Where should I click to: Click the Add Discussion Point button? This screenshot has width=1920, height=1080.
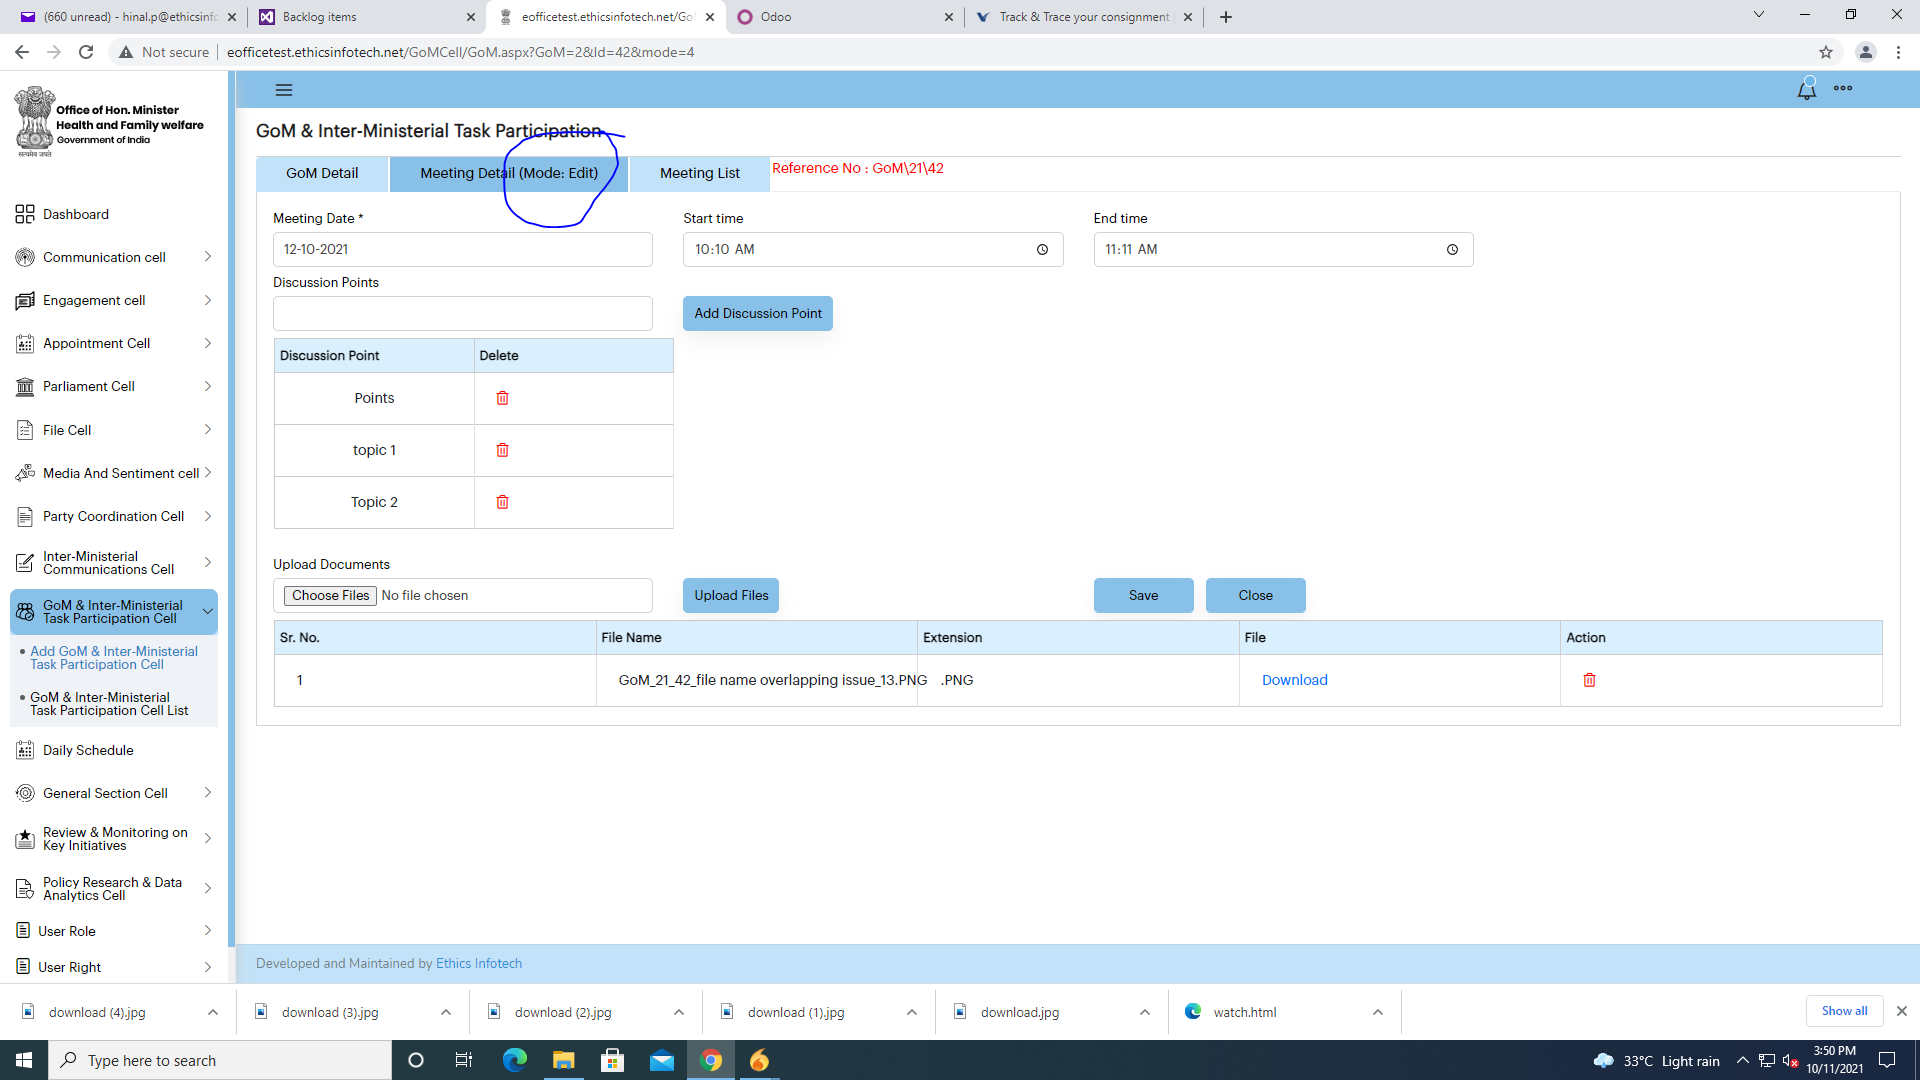(757, 313)
